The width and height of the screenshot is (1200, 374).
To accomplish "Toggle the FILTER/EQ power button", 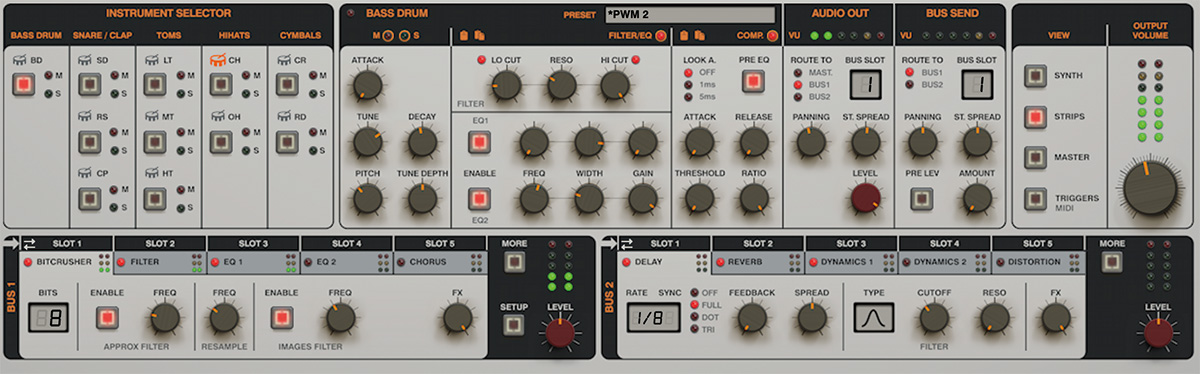I will pos(661,36).
